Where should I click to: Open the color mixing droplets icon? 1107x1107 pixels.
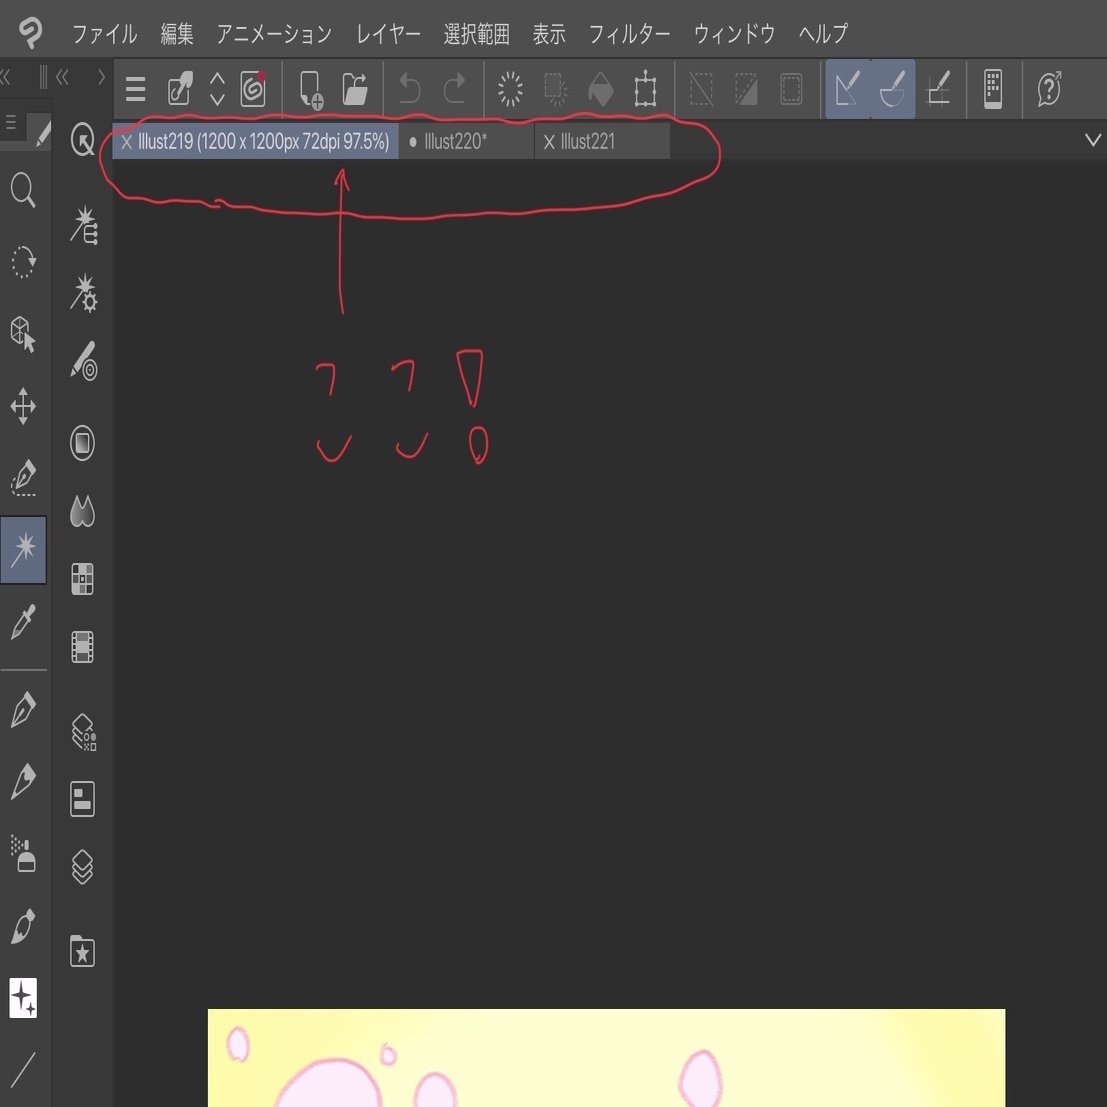[83, 511]
